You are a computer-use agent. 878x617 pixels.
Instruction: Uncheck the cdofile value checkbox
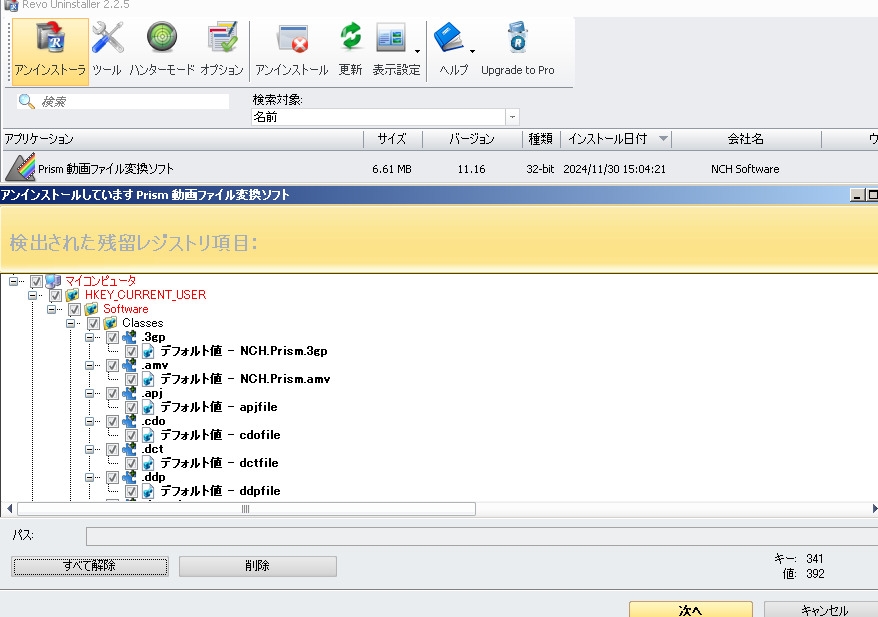coord(132,435)
